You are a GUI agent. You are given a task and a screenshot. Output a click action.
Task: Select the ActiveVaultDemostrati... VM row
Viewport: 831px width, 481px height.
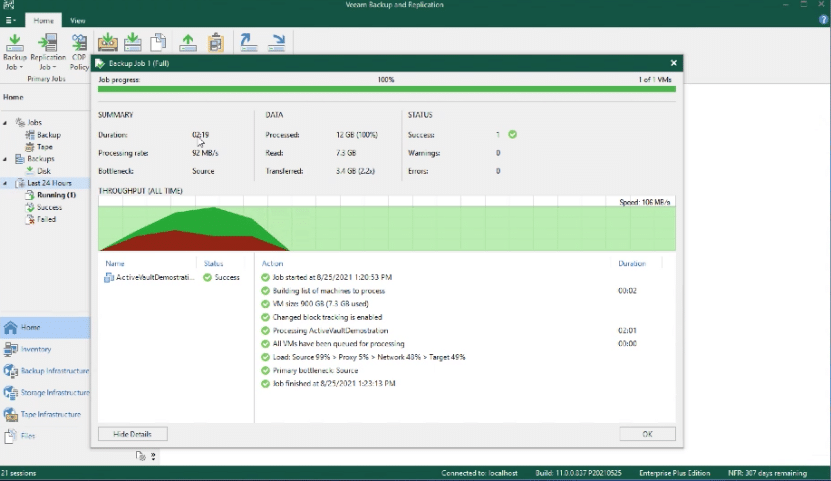coord(174,277)
